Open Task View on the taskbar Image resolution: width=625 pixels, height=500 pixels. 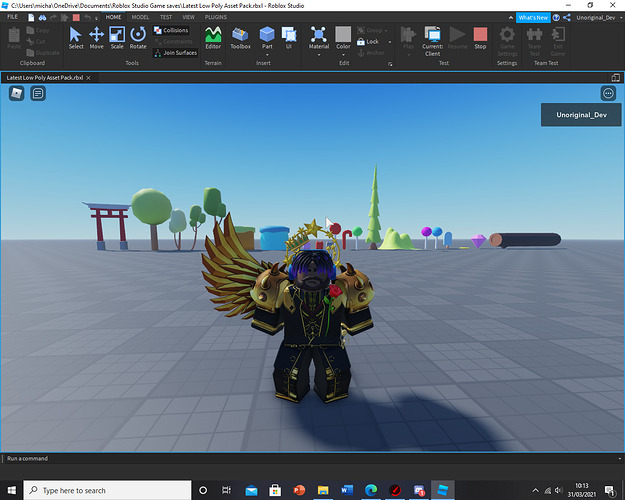(226, 490)
